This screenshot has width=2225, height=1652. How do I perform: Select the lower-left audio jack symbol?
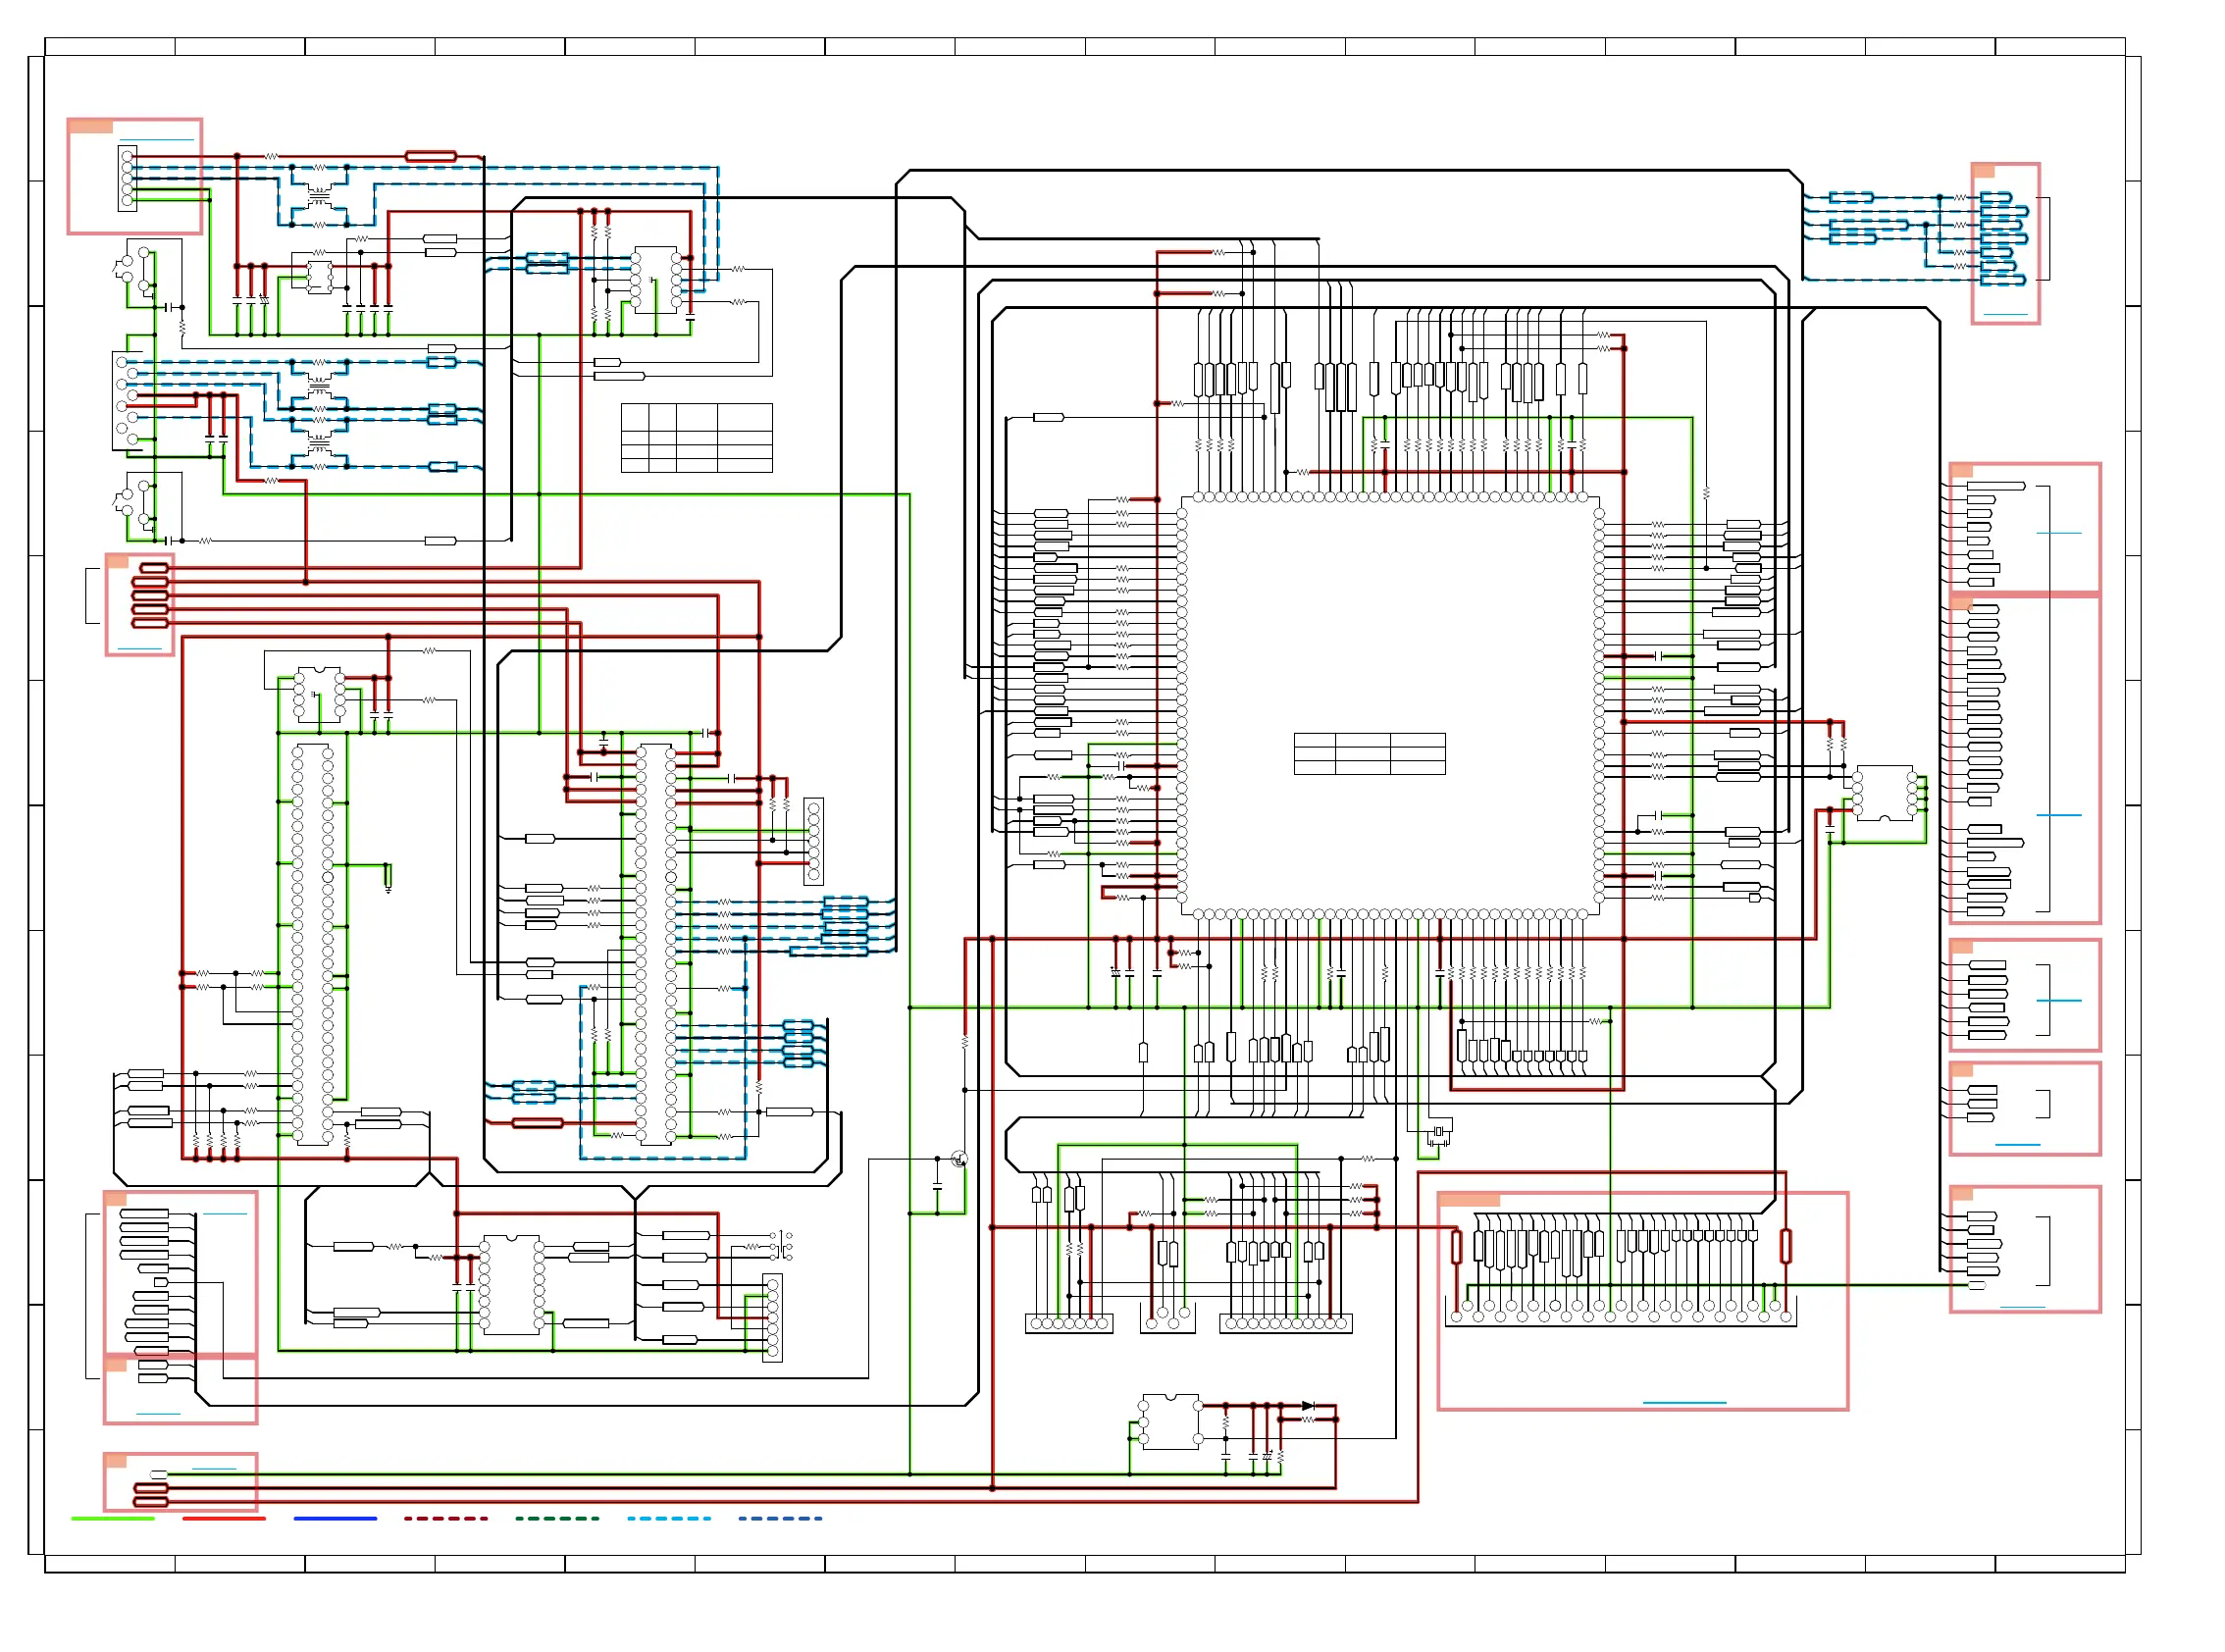(x=133, y=502)
